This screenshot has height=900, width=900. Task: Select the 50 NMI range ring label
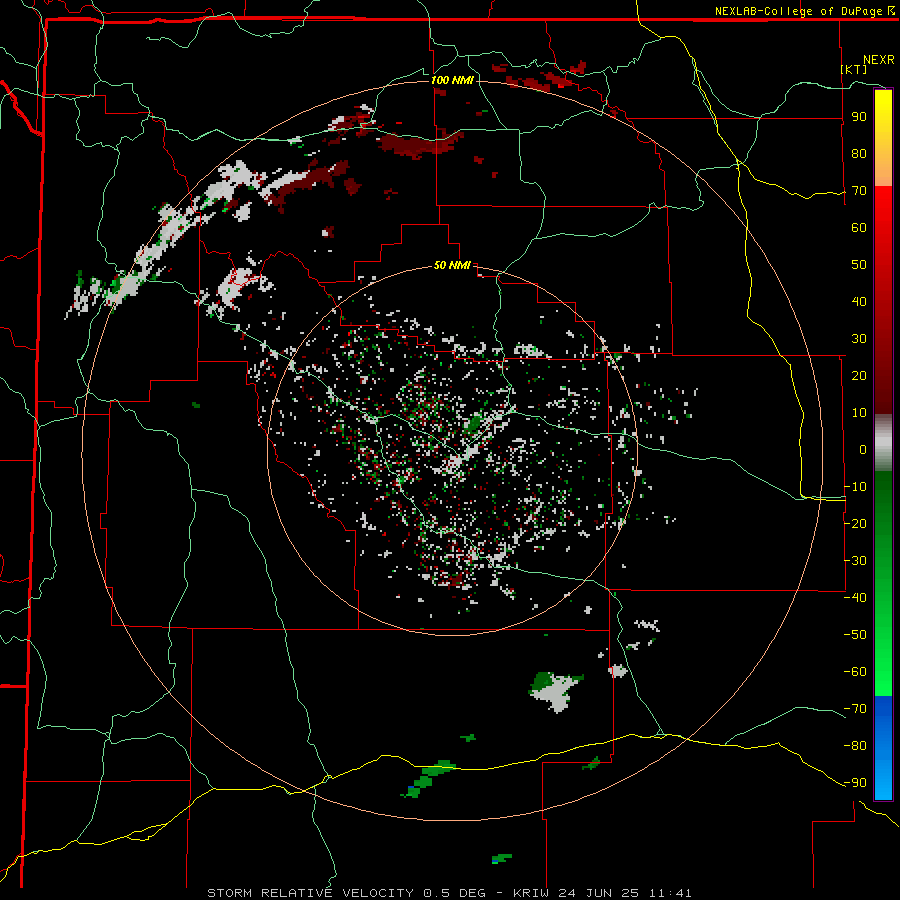(x=452, y=265)
